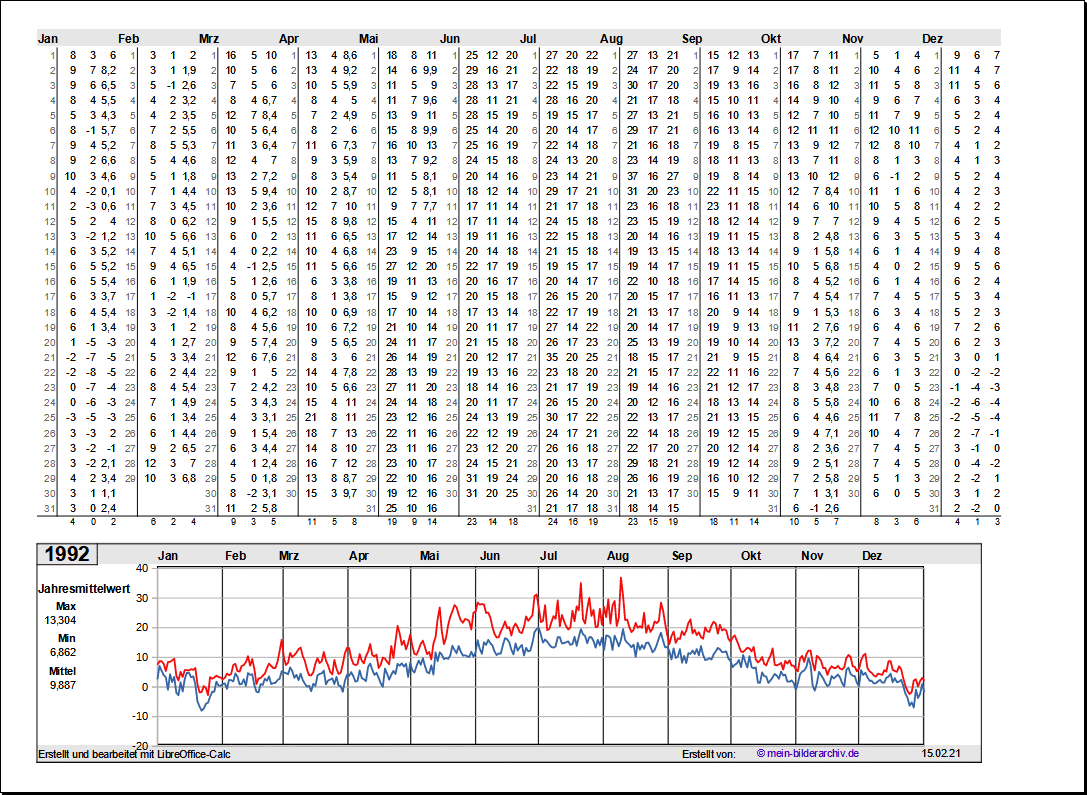
Task: Click the Dez header in the top table
Action: pyautogui.click(x=932, y=39)
